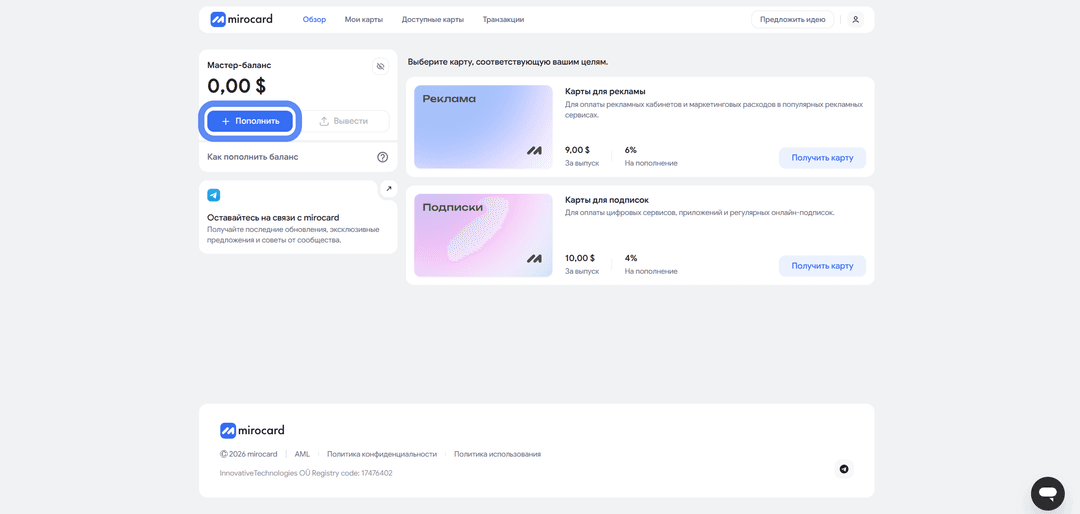Open Политика использования link
1080x514 pixels.
point(497,454)
